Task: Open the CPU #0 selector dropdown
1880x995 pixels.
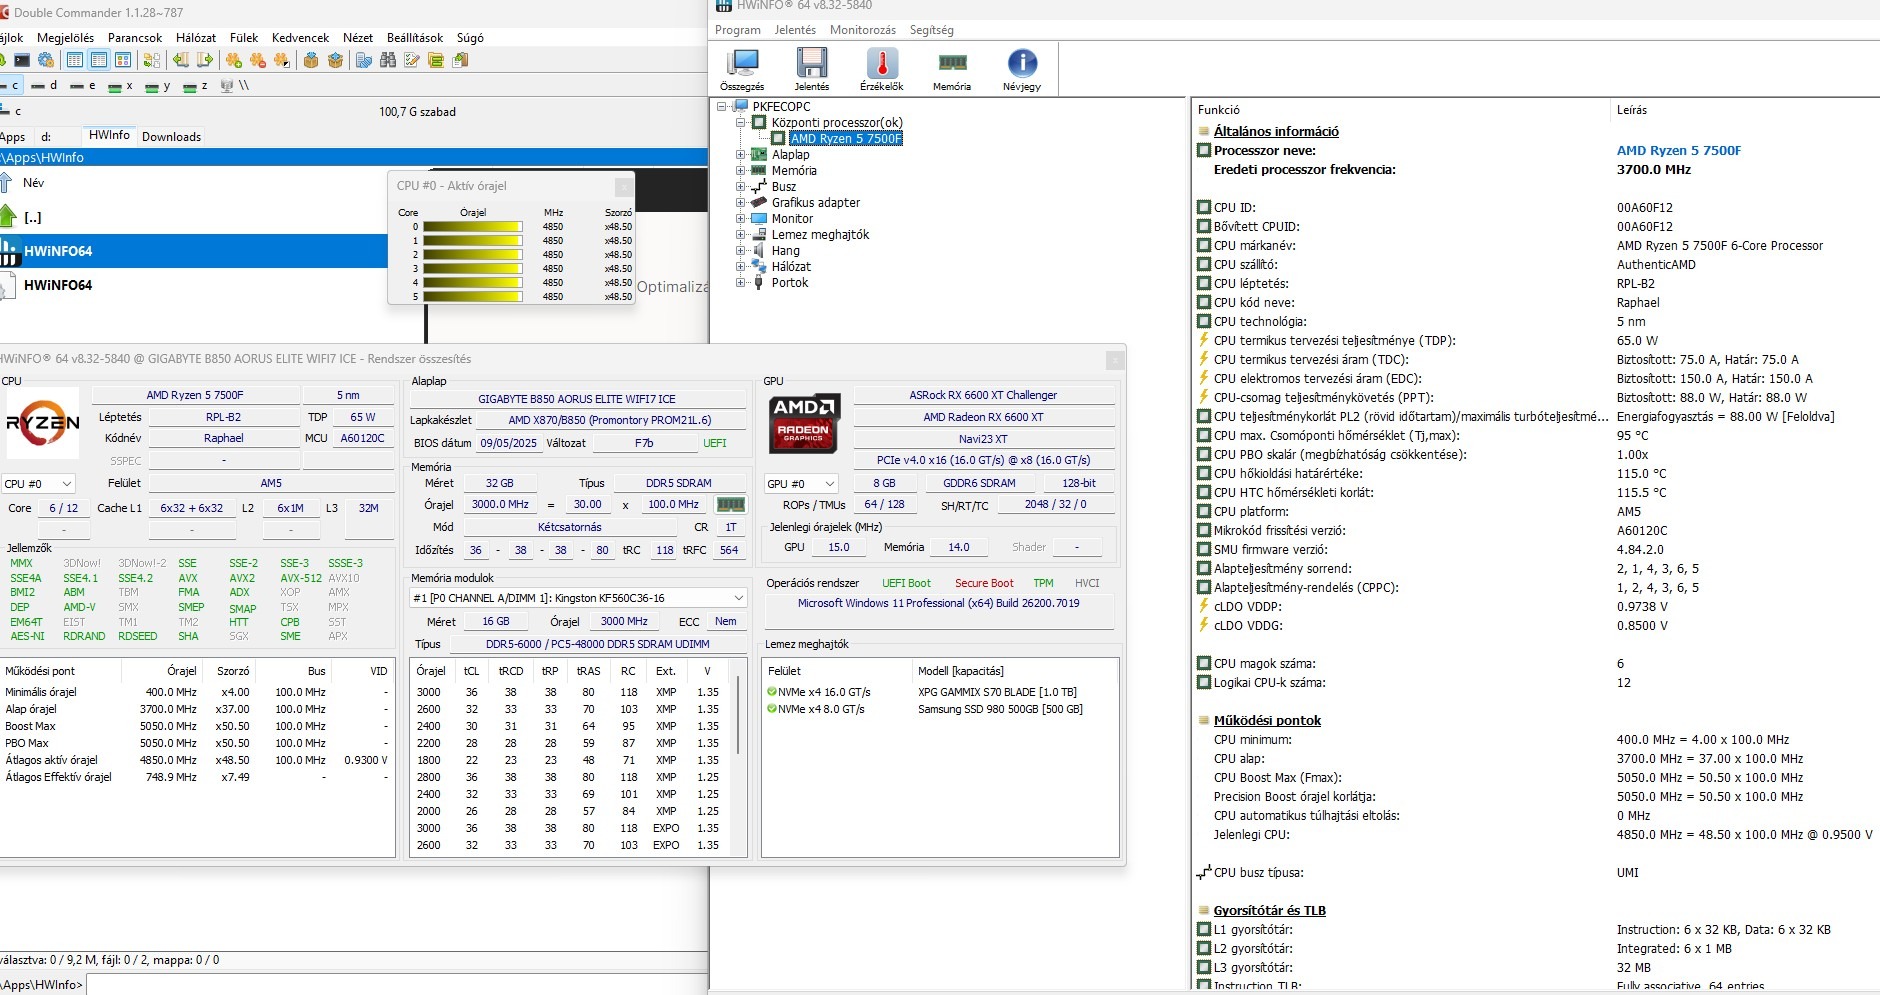Action: pos(39,484)
